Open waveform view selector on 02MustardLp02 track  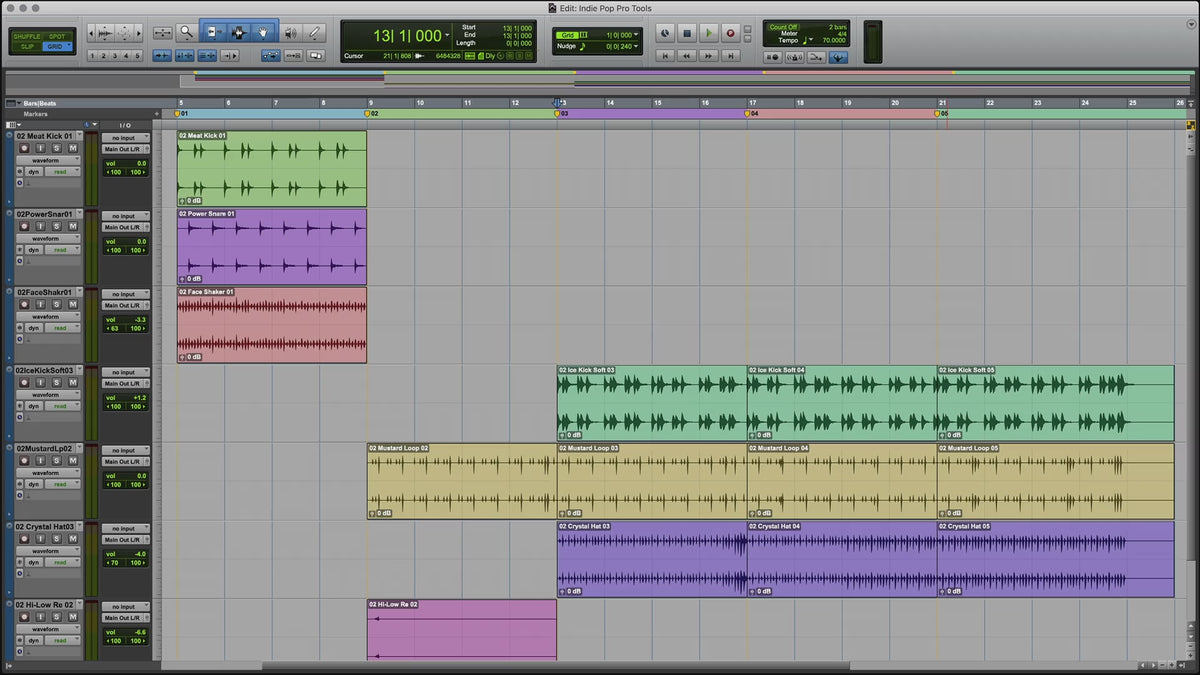pos(45,473)
